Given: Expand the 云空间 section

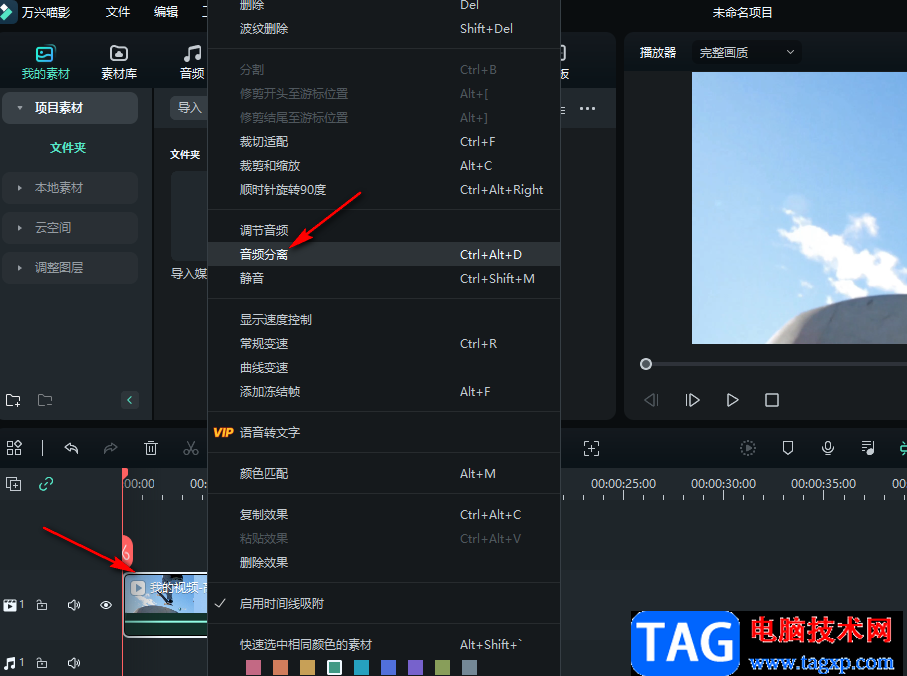Looking at the screenshot, I should pyautogui.click(x=20, y=228).
